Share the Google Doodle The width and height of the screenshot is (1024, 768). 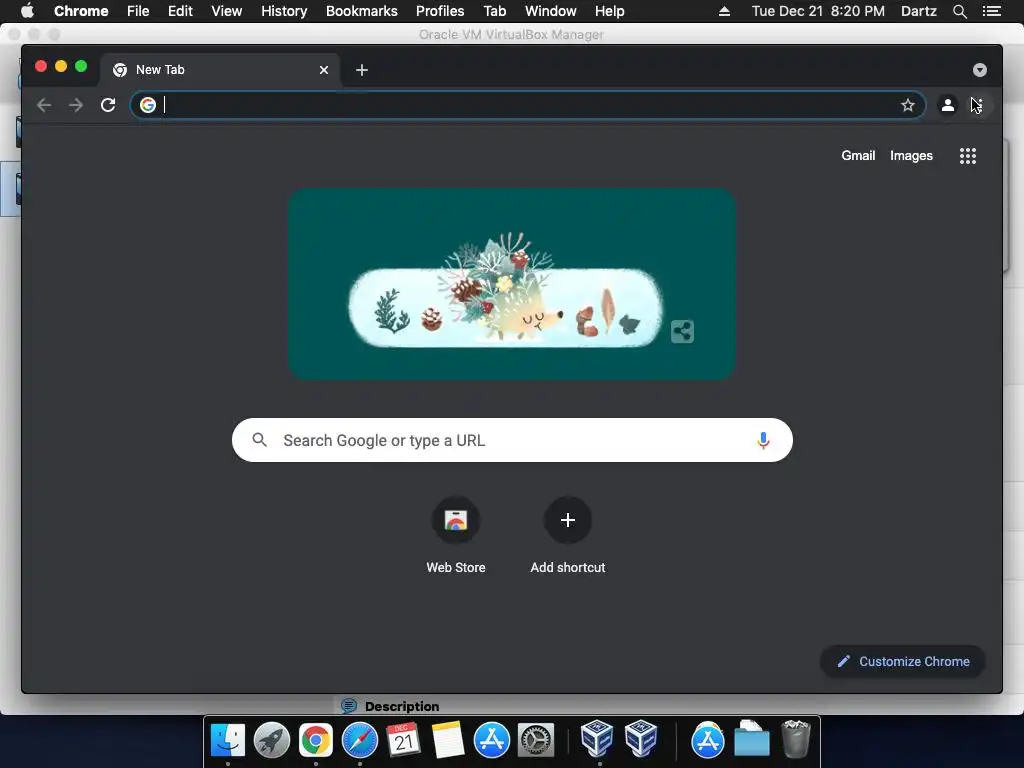pyautogui.click(x=682, y=331)
